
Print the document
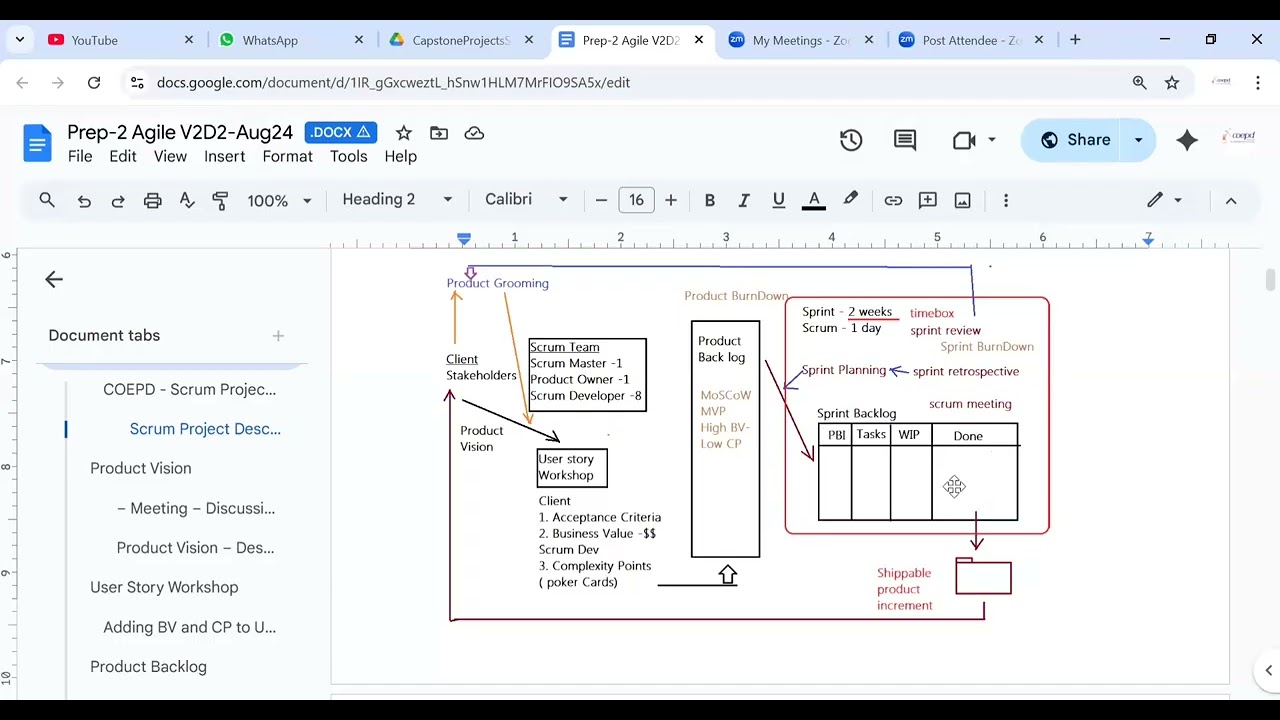(x=152, y=201)
